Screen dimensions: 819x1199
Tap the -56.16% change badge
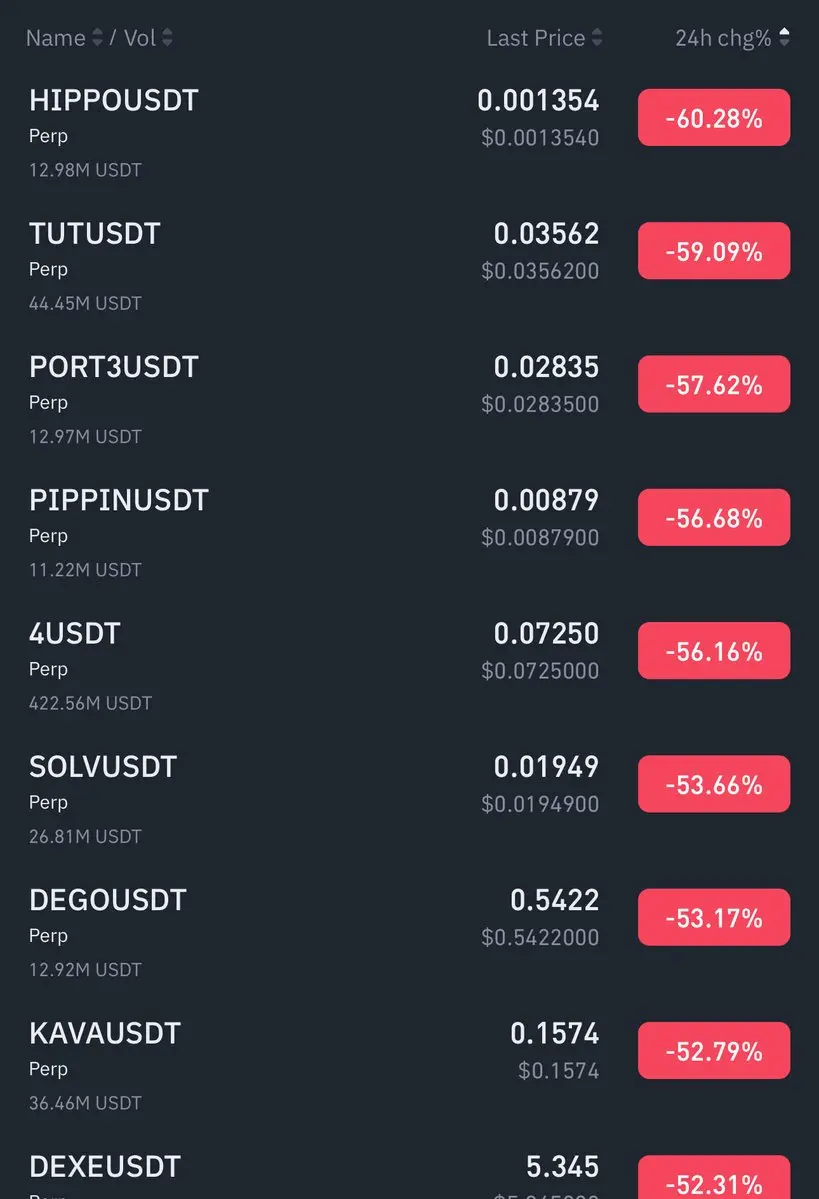pyautogui.click(x=714, y=651)
